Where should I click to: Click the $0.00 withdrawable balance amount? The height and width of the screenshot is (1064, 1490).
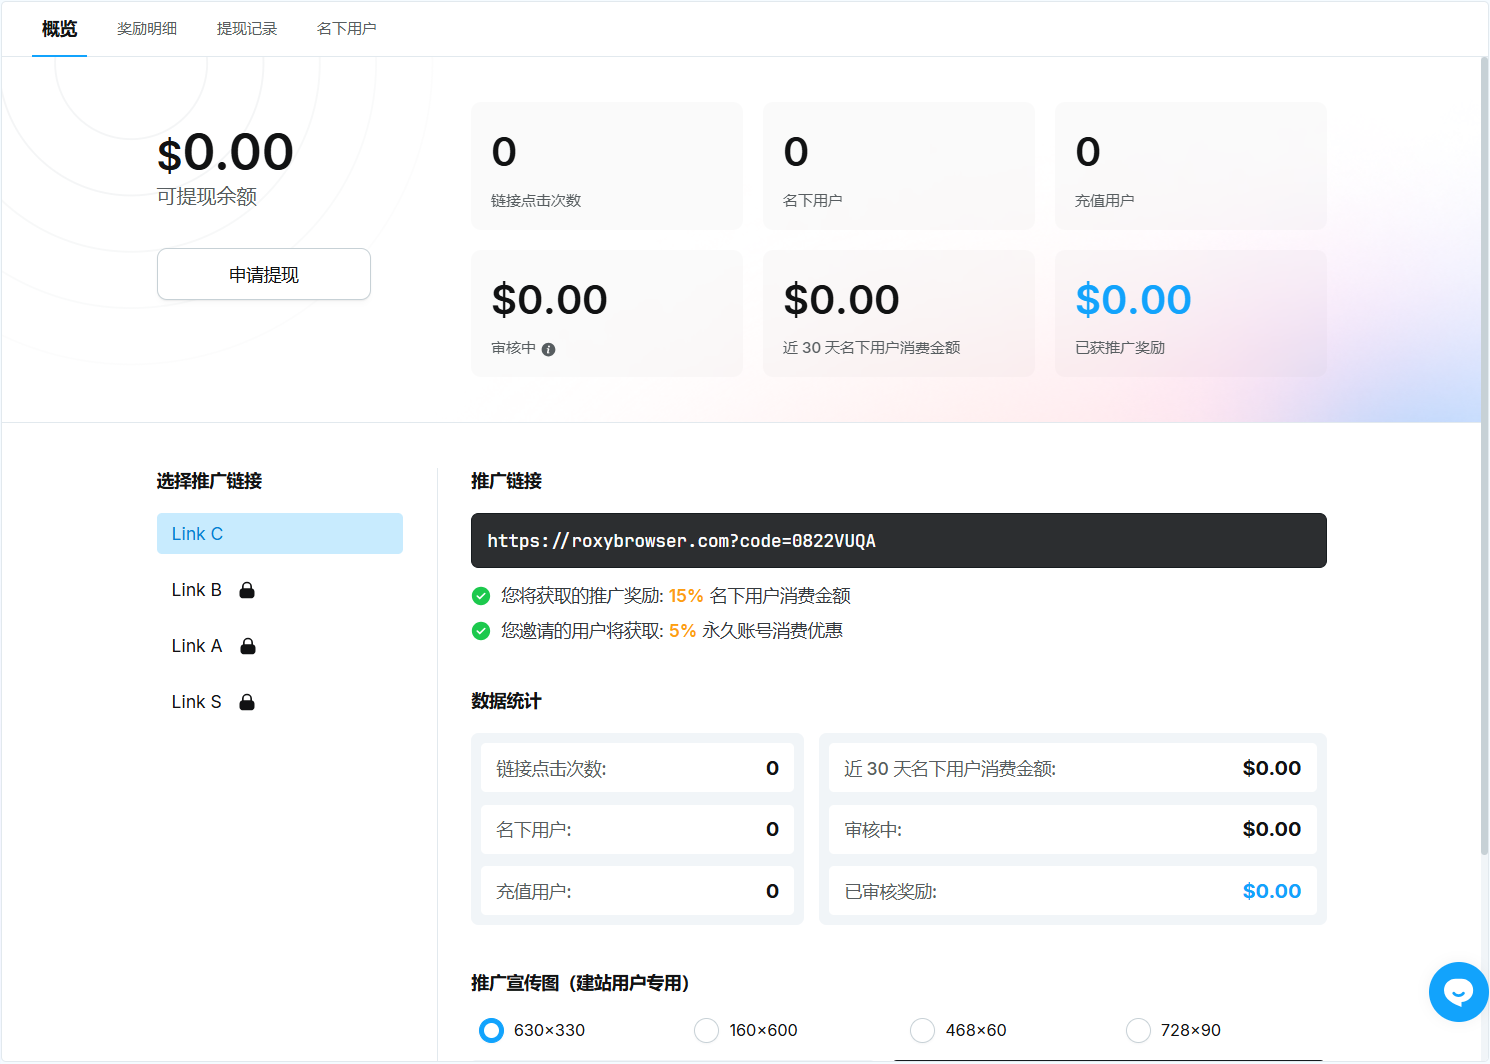pyautogui.click(x=226, y=153)
